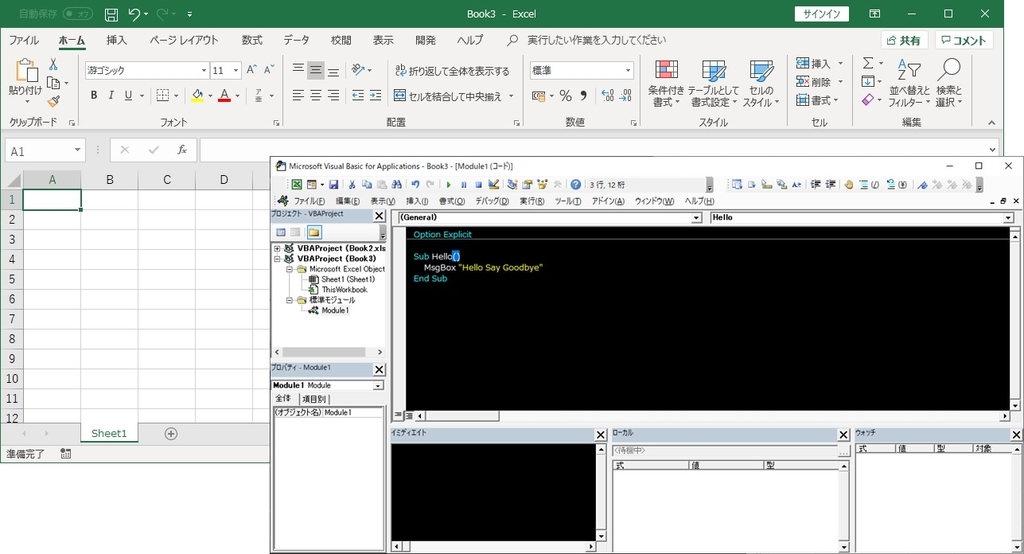Click the red font color swatch button

pos(225,95)
